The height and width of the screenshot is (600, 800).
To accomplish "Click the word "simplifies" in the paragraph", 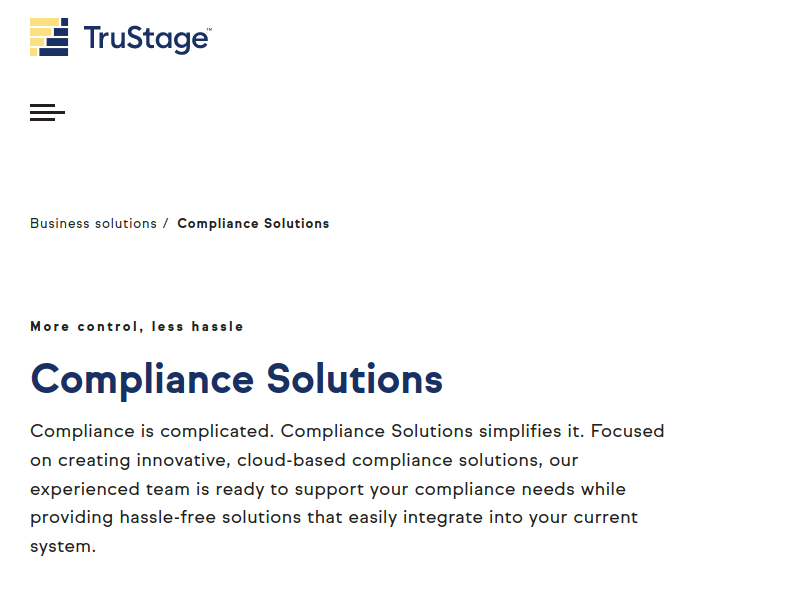I will [520, 431].
